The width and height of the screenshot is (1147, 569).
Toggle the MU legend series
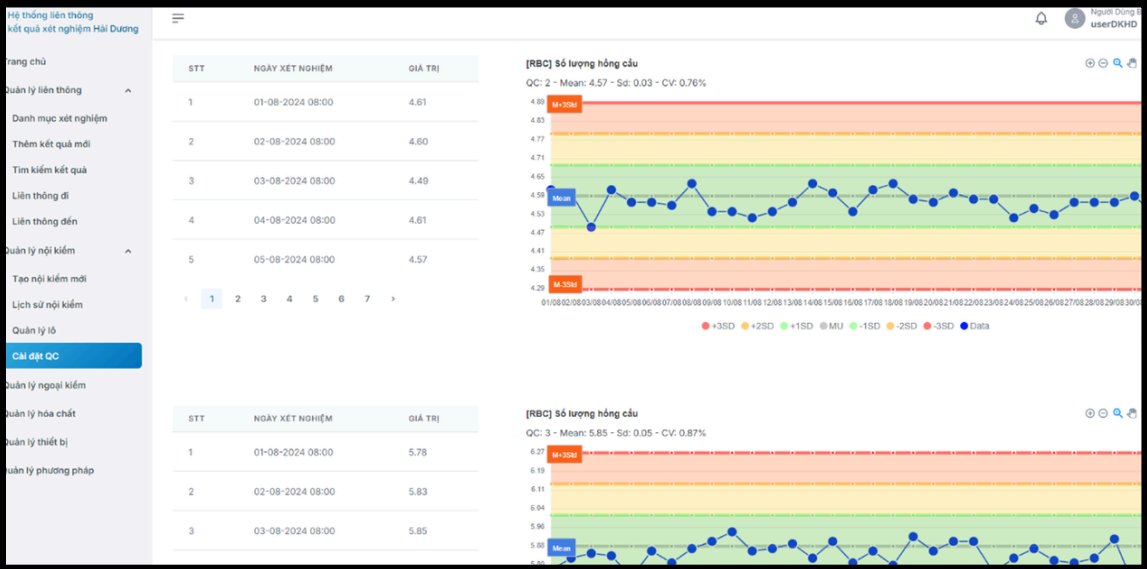tap(831, 326)
